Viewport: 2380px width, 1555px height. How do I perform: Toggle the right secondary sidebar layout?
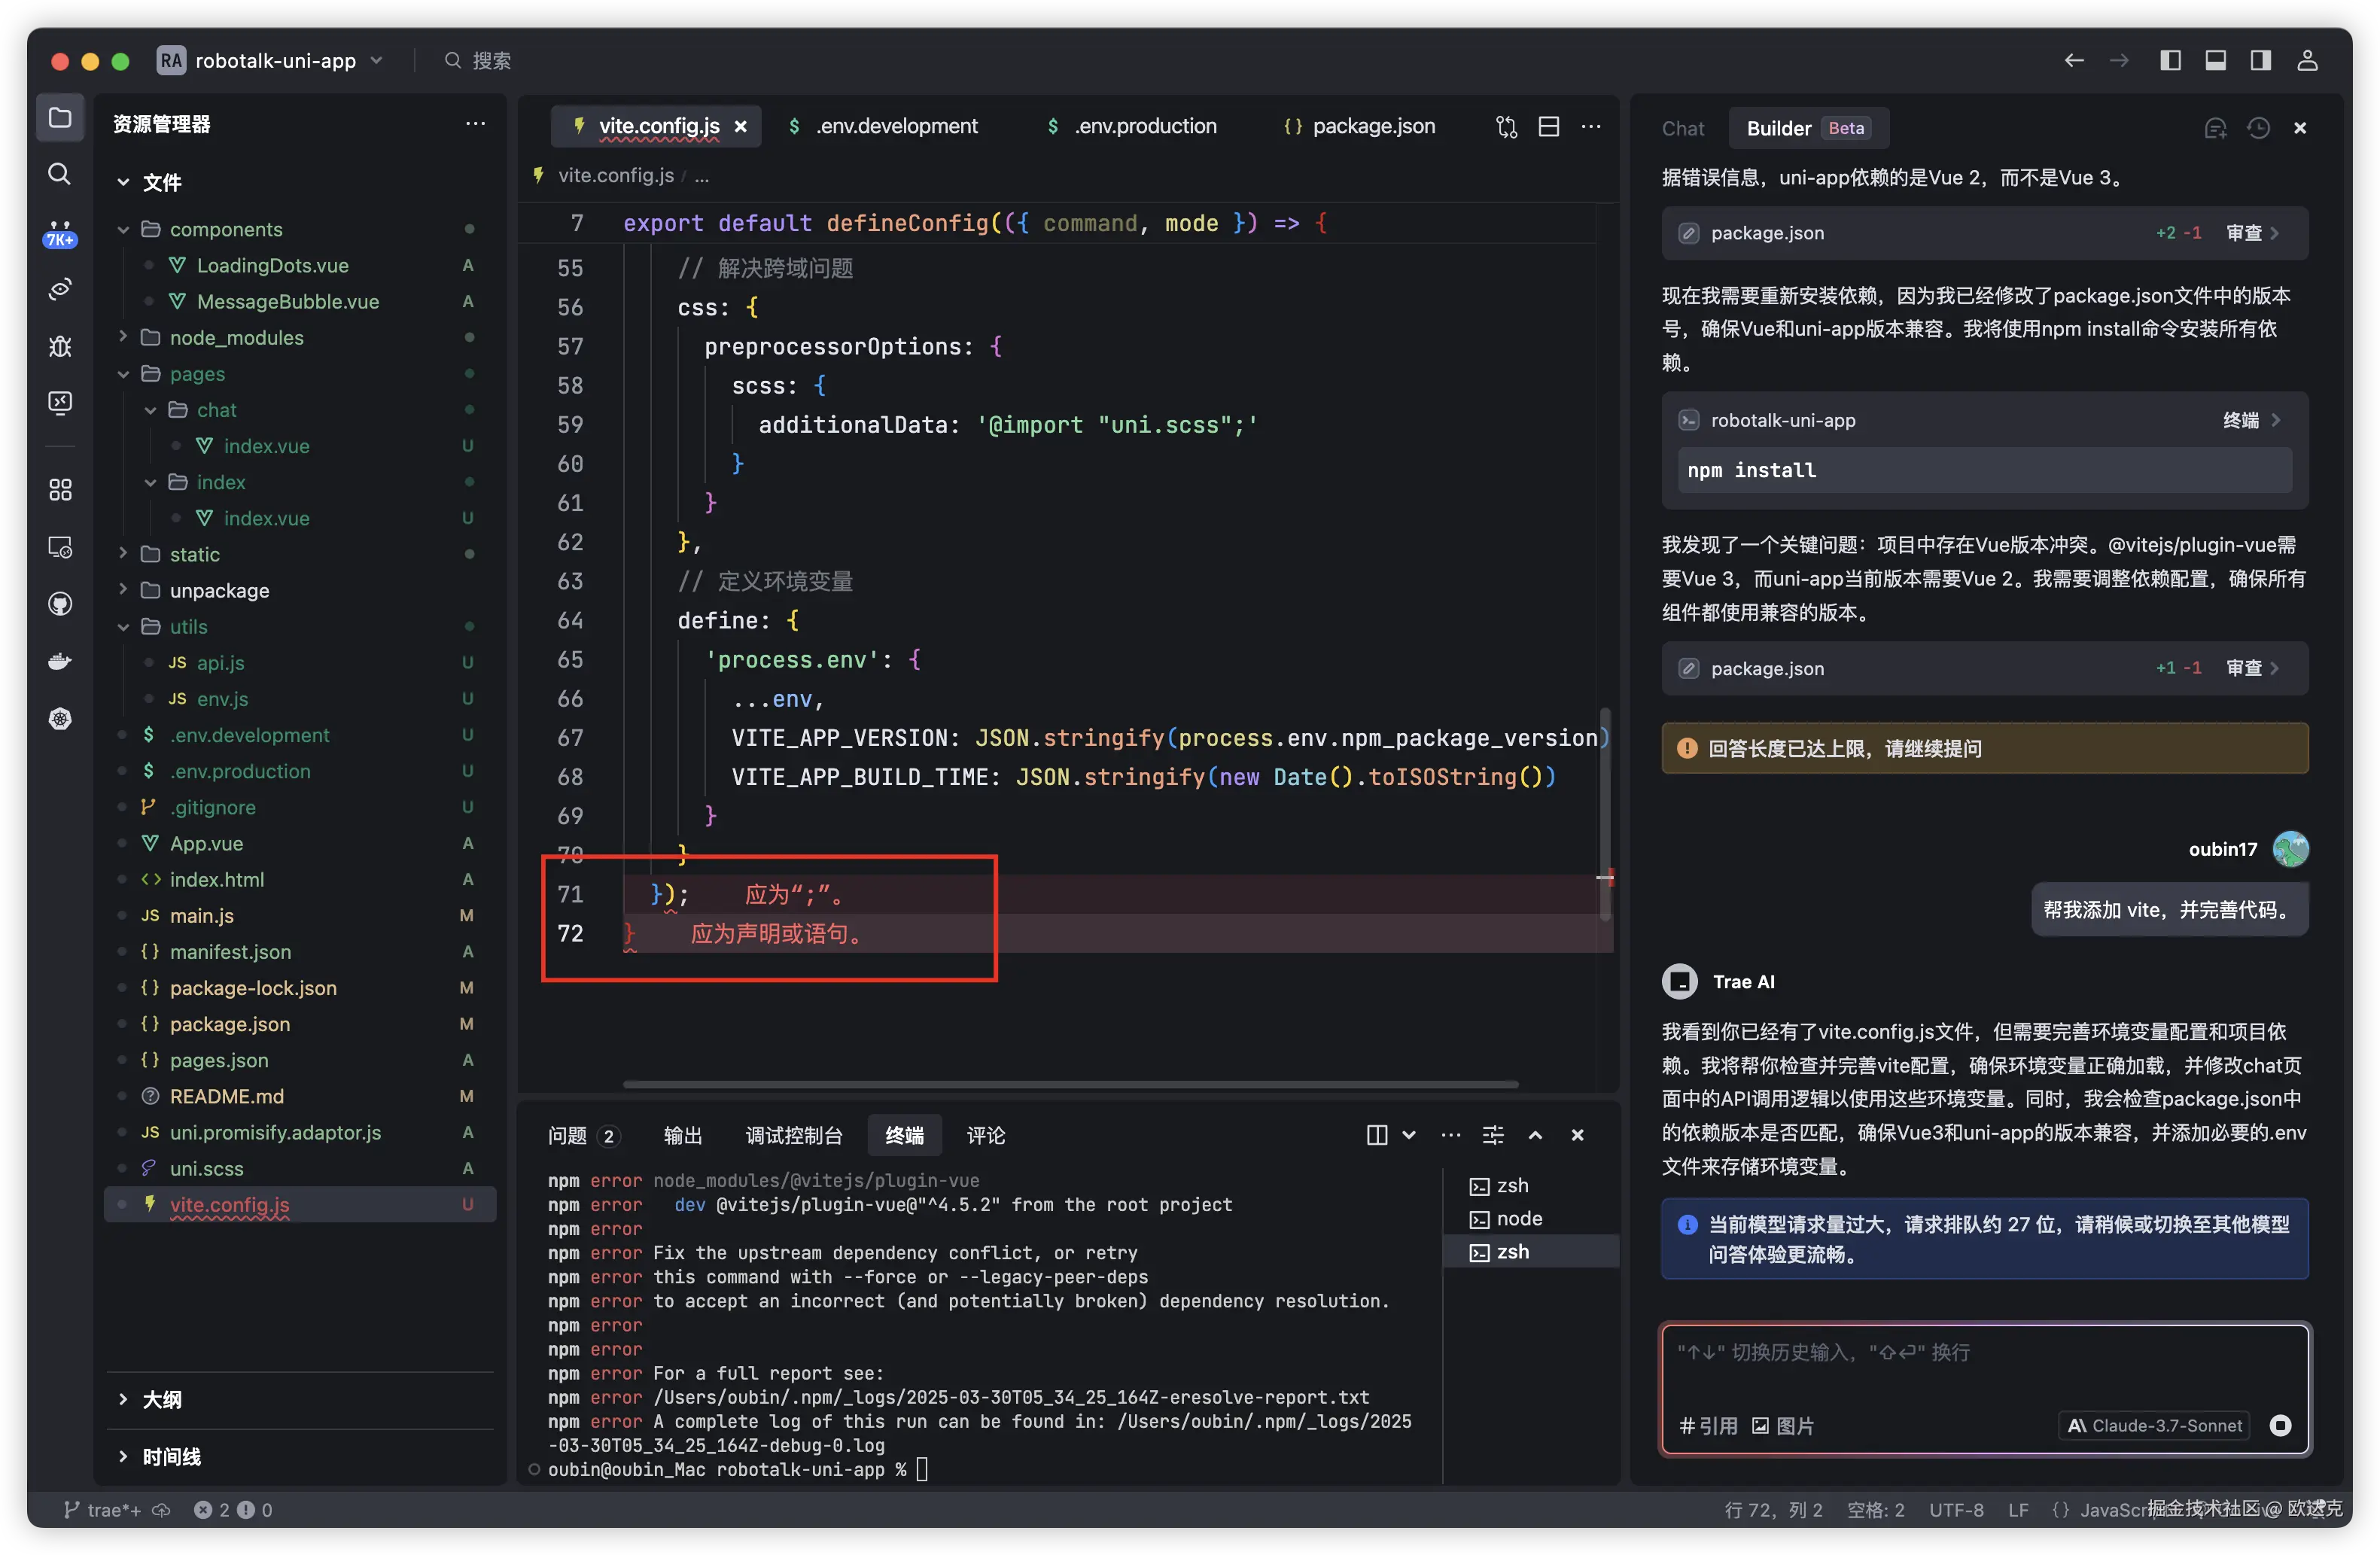tap(2260, 60)
